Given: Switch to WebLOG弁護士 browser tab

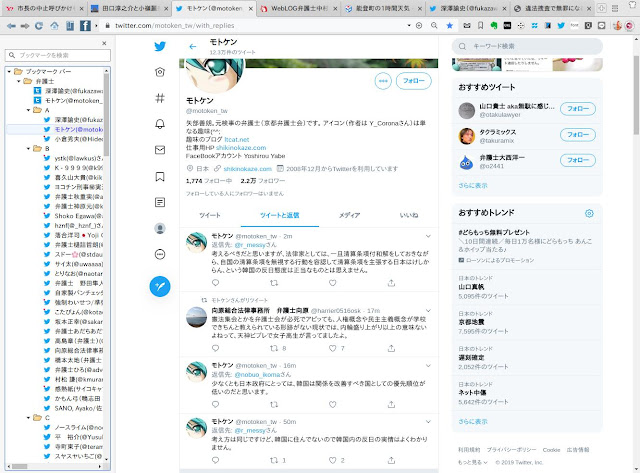Looking at the screenshot, I should [x=299, y=8].
